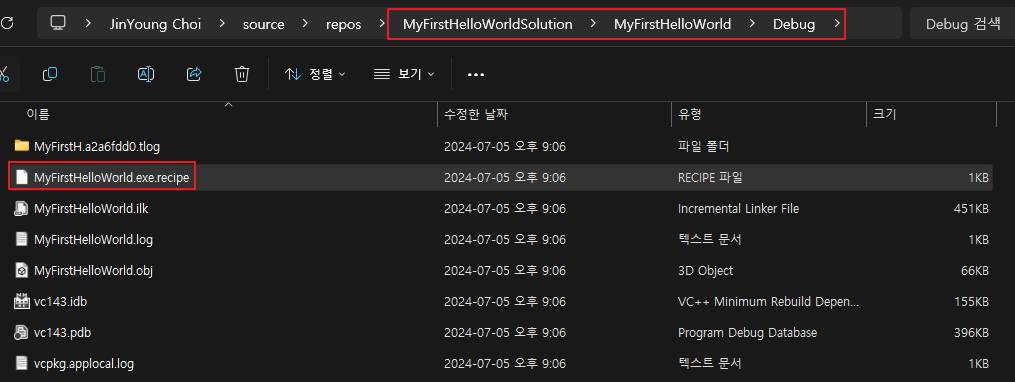The height and width of the screenshot is (382, 1015).
Task: Click the Share icon in toolbar
Action: pos(194,74)
